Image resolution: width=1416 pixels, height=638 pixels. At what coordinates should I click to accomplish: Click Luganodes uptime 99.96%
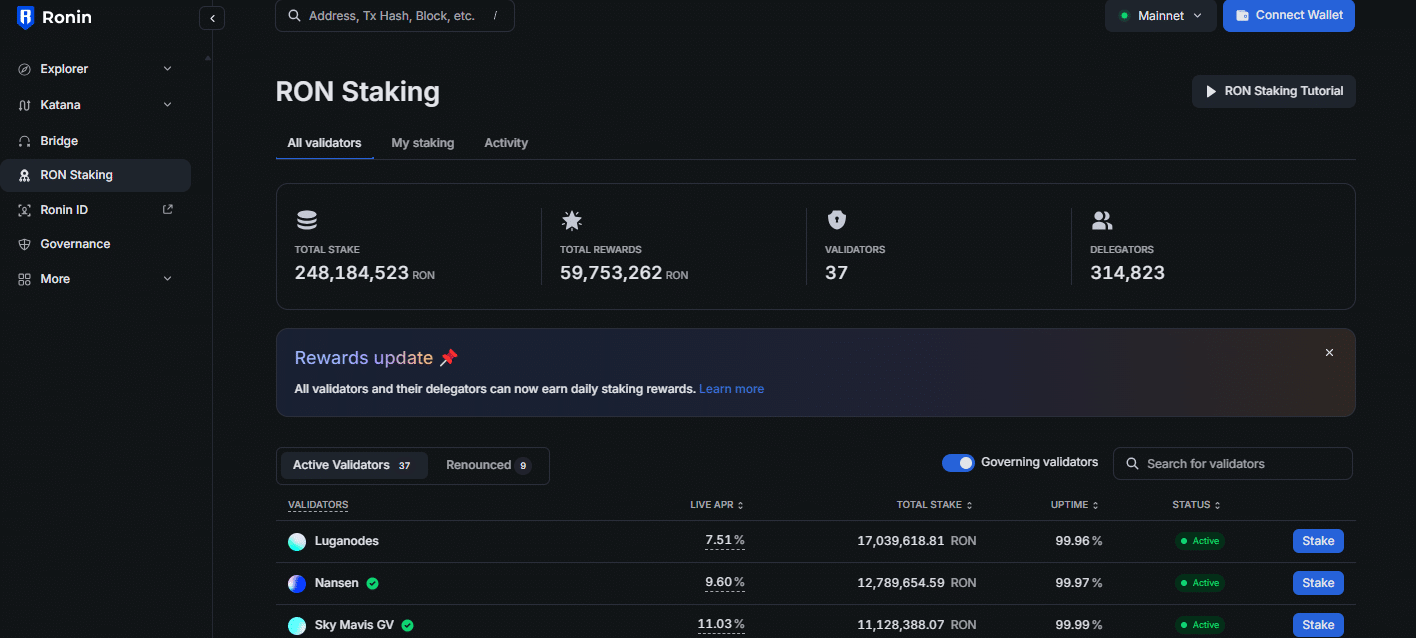1079,541
